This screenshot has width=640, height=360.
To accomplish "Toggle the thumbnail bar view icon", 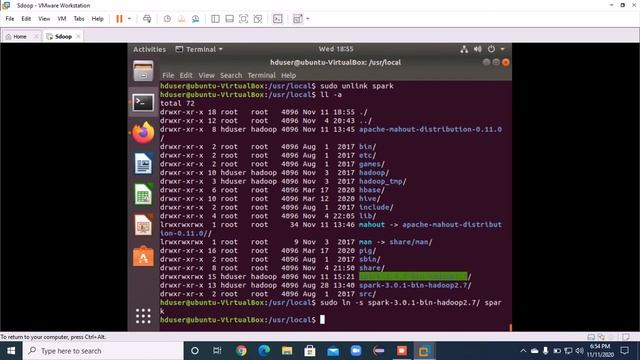I will coord(229,19).
